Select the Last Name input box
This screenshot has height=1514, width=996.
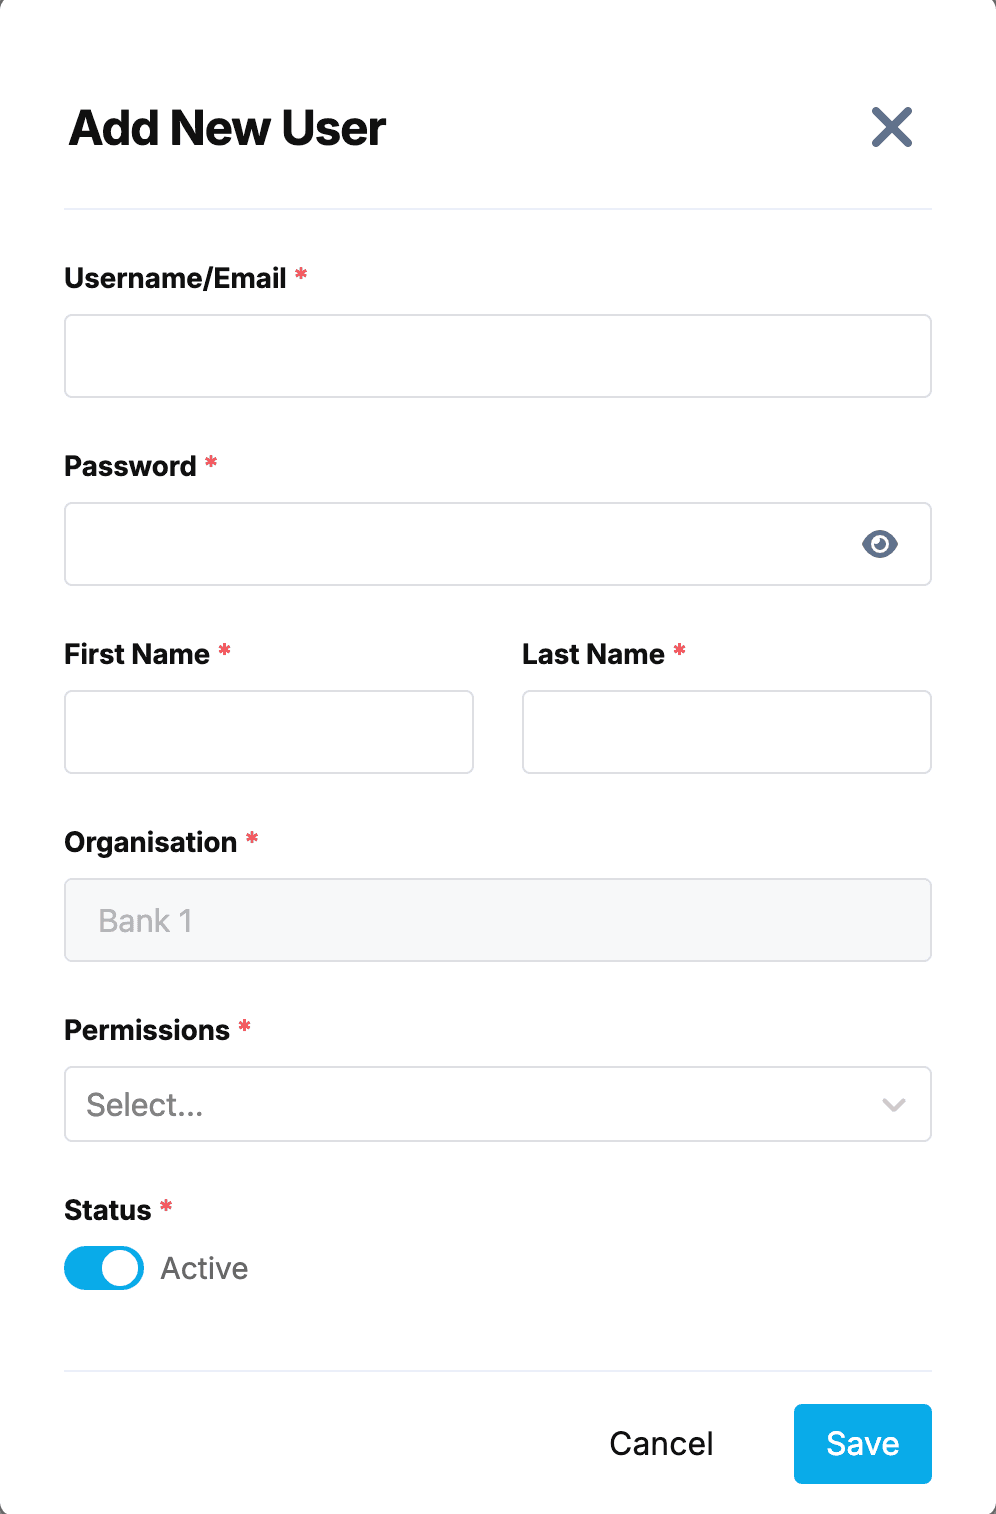coord(727,732)
